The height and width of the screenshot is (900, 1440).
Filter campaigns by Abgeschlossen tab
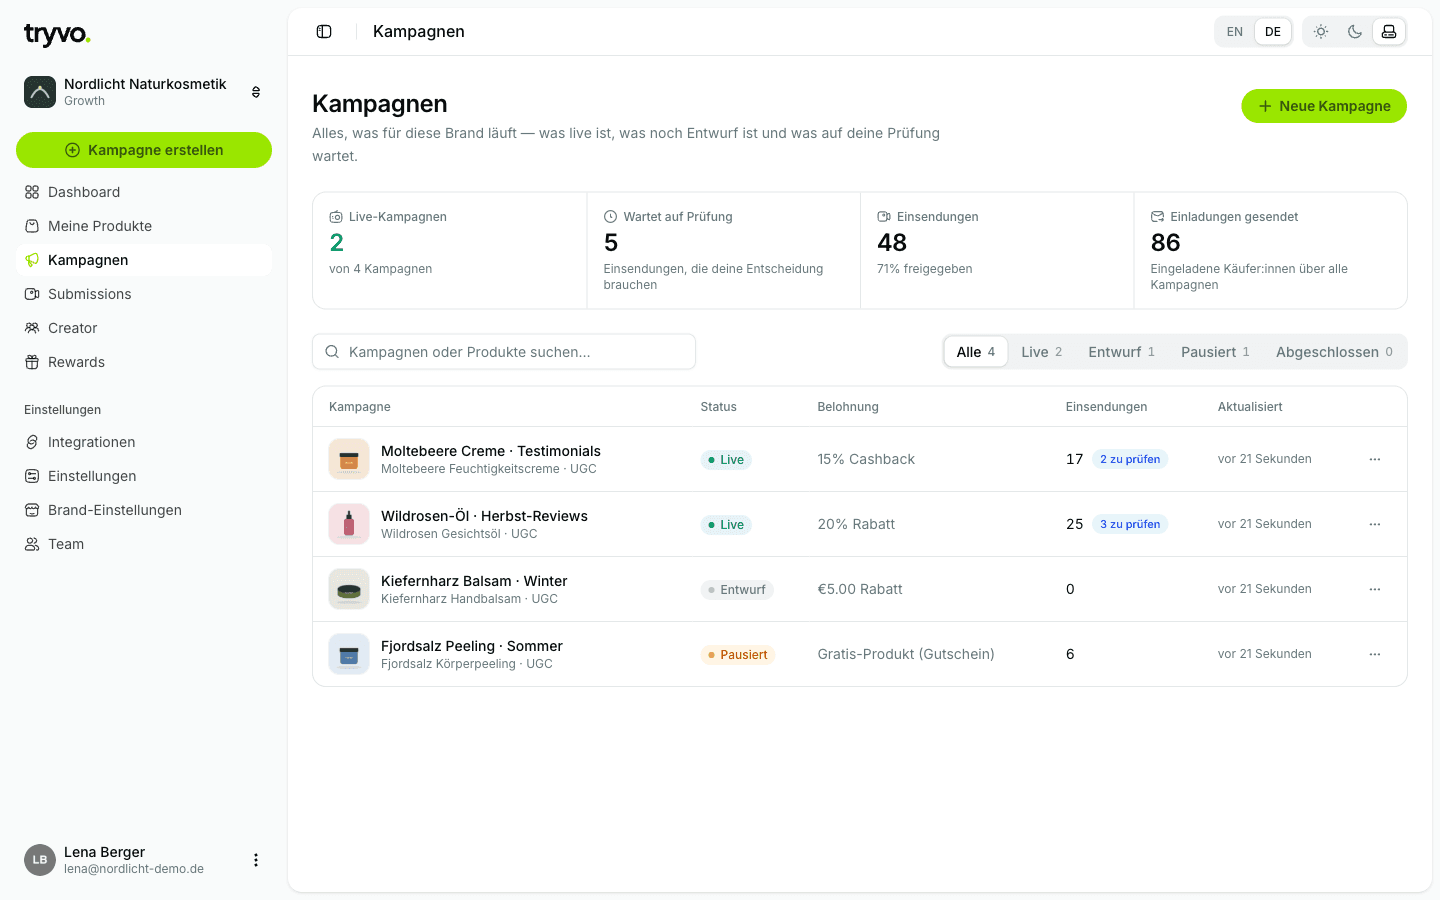pyautogui.click(x=1334, y=352)
